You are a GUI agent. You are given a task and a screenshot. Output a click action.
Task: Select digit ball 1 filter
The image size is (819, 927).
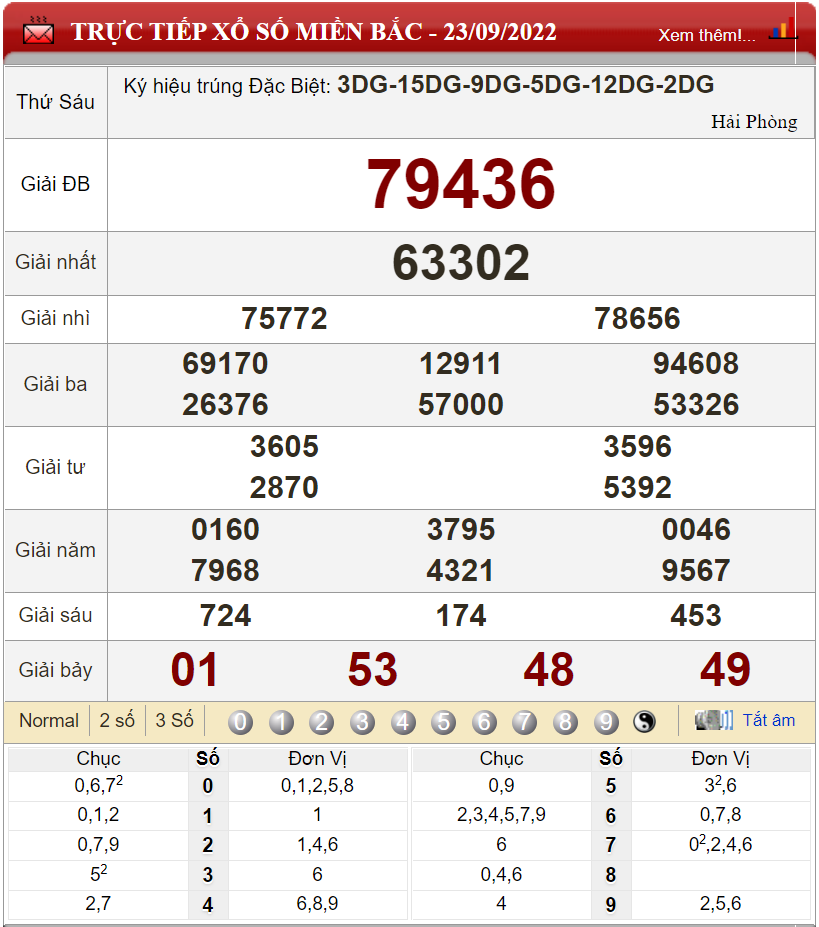[x=281, y=722]
